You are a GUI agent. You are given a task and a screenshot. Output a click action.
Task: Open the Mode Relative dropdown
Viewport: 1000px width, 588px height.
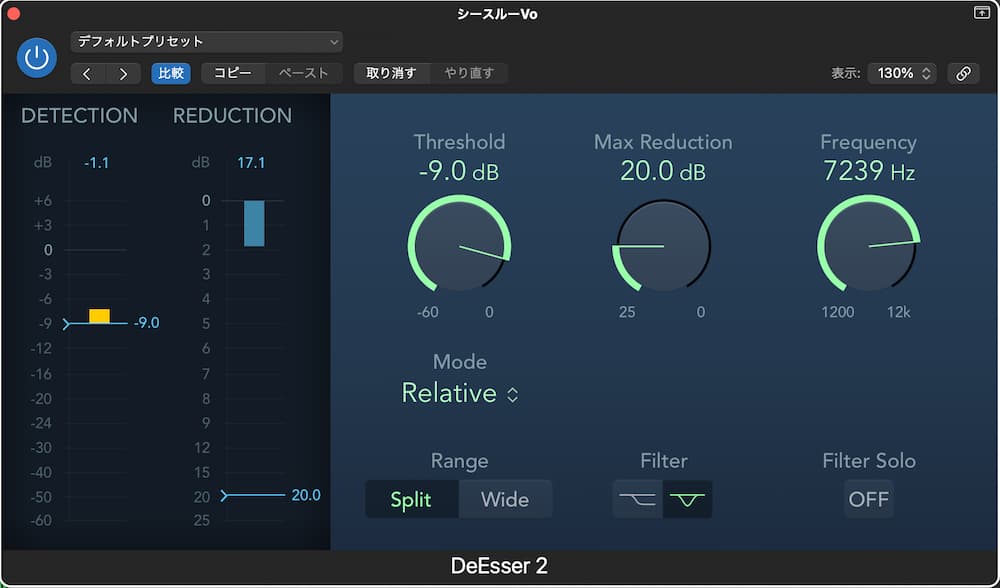[460, 393]
